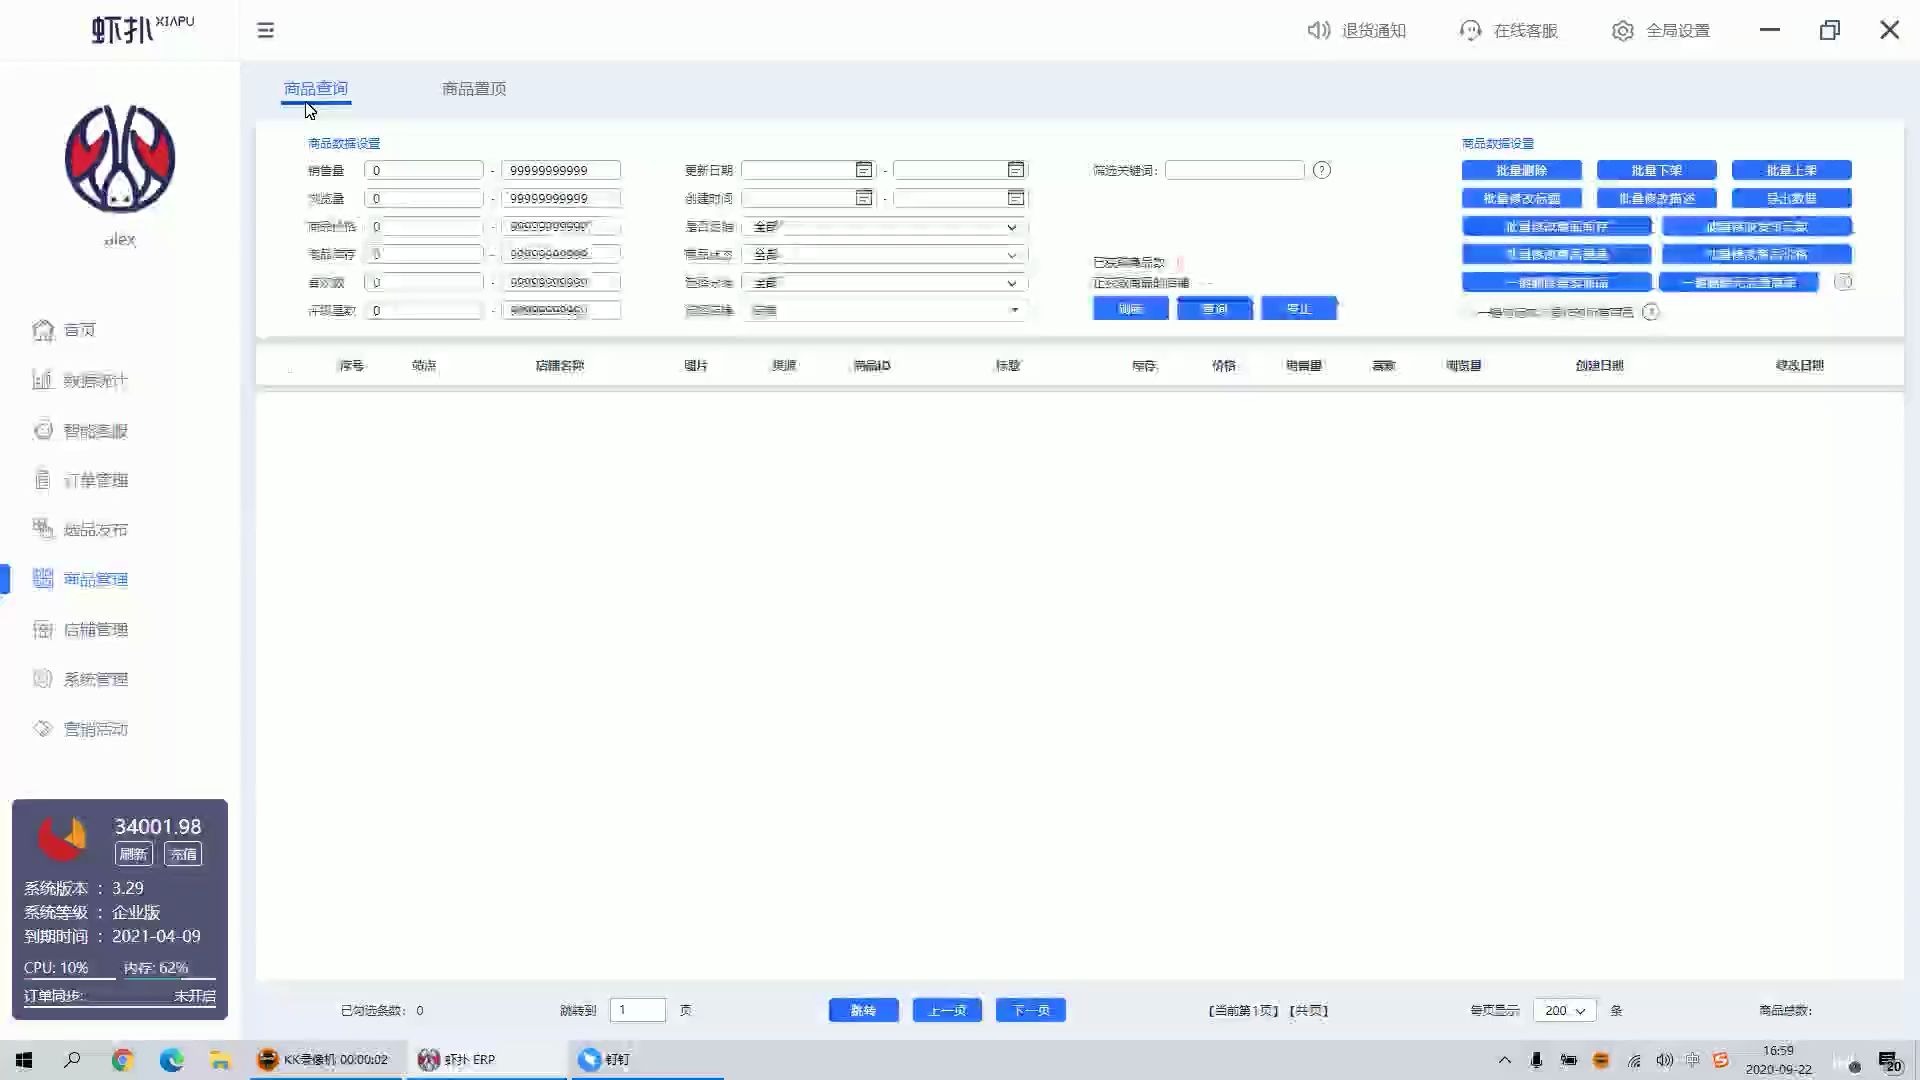
Task: Open 在线客服 online support
Action: click(x=1509, y=30)
